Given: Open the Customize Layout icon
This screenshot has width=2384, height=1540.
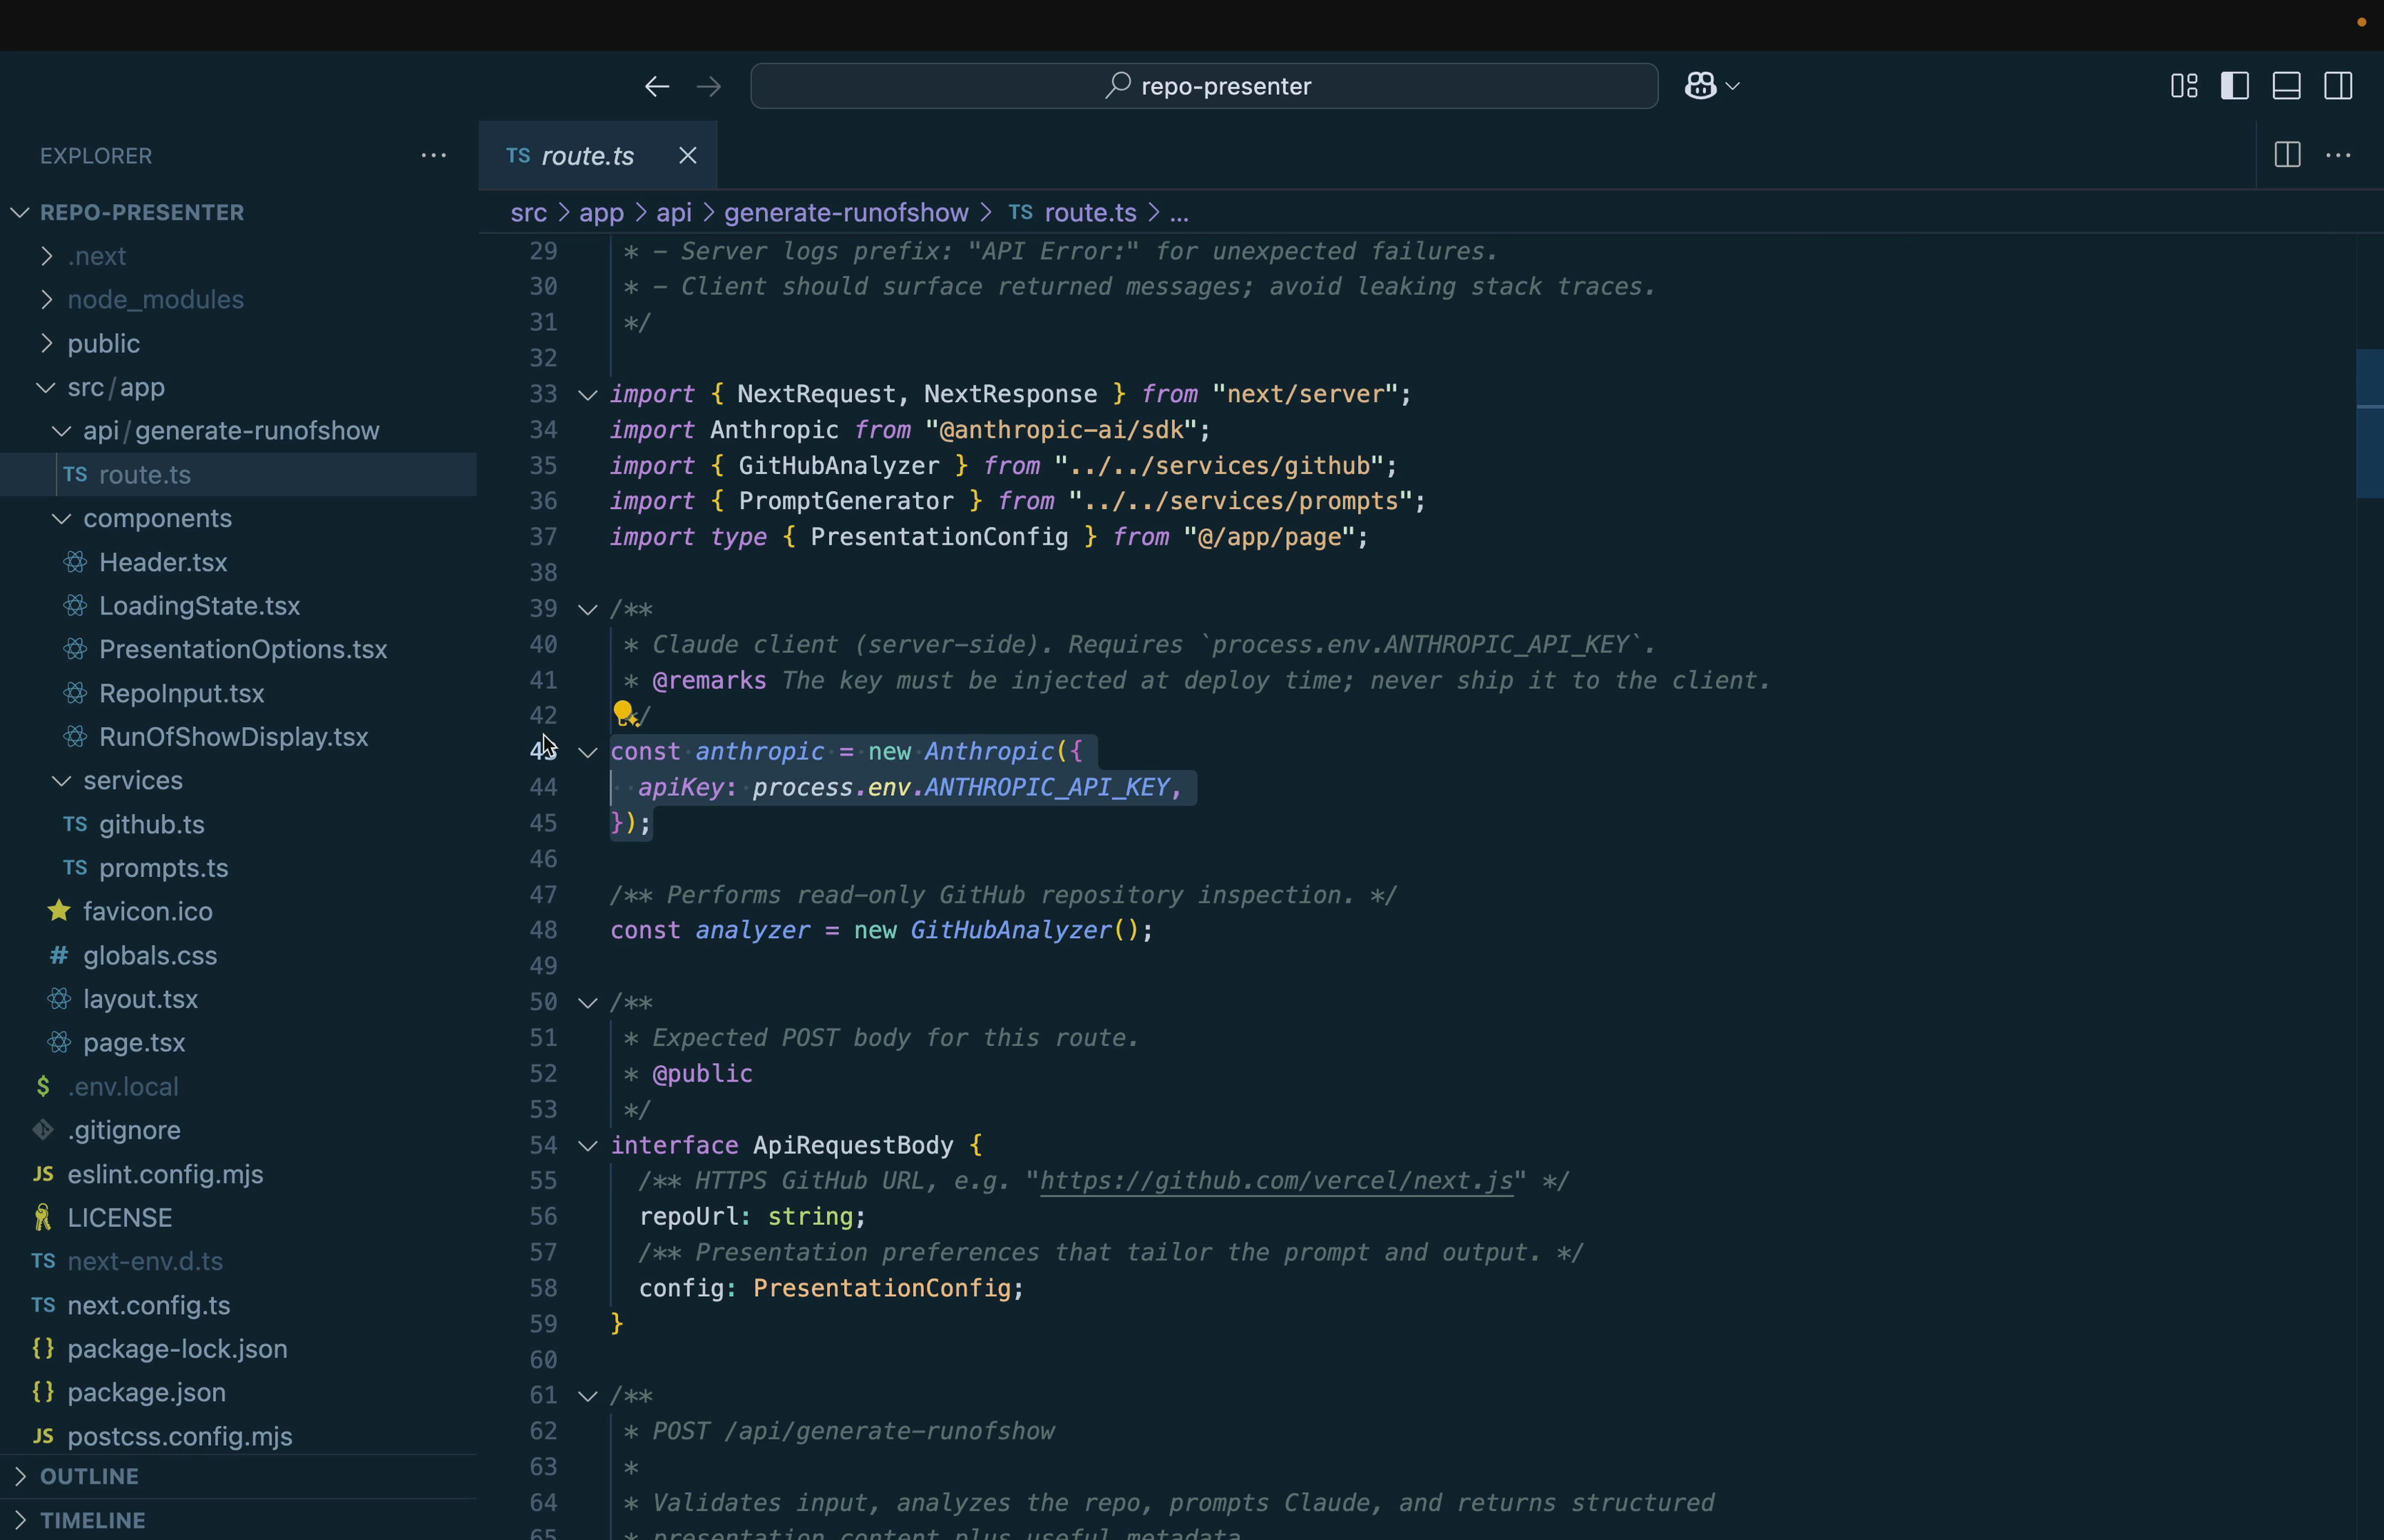Looking at the screenshot, I should click(2184, 86).
